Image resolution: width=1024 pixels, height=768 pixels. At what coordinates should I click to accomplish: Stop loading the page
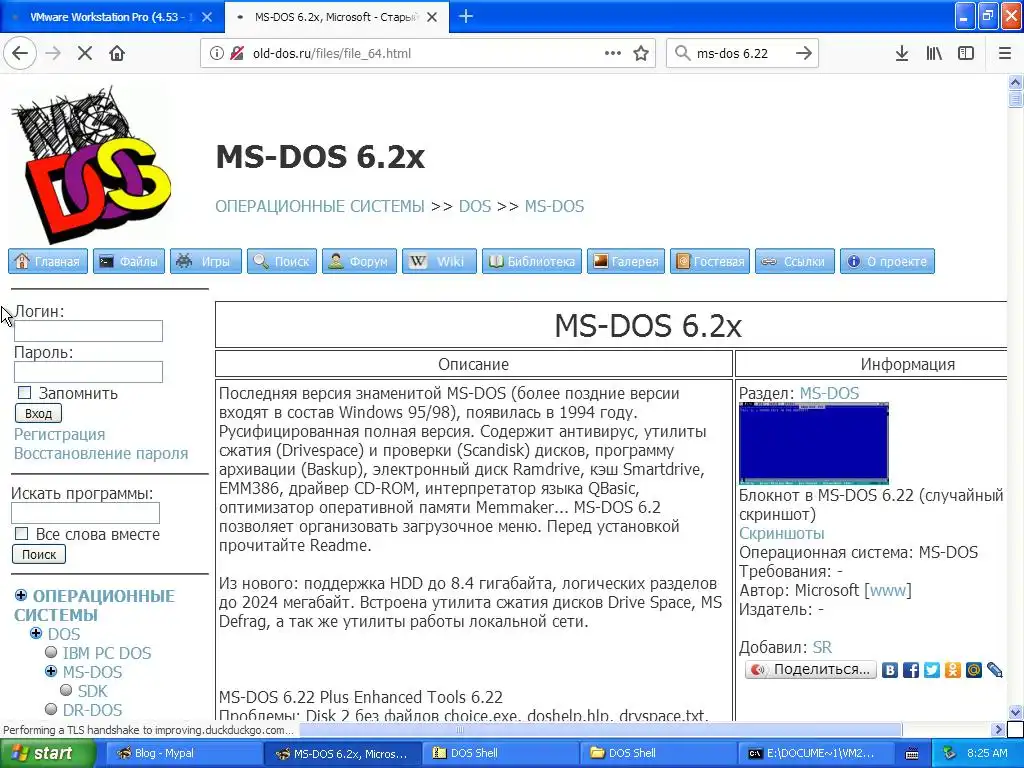(x=84, y=54)
